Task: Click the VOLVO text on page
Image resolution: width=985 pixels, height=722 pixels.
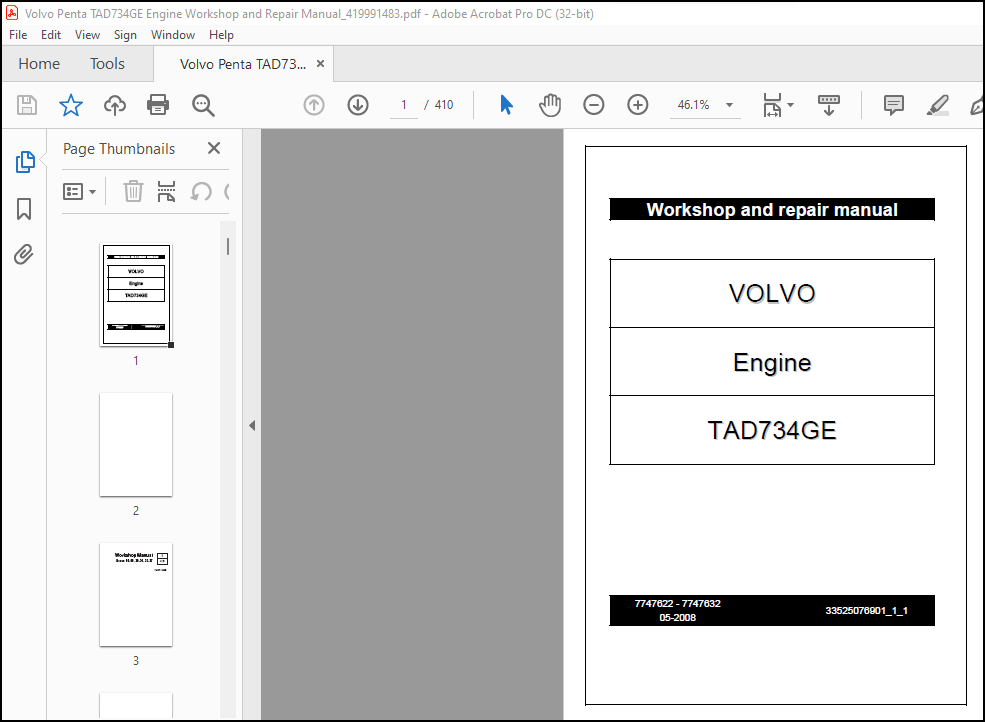Action: pyautogui.click(x=772, y=293)
